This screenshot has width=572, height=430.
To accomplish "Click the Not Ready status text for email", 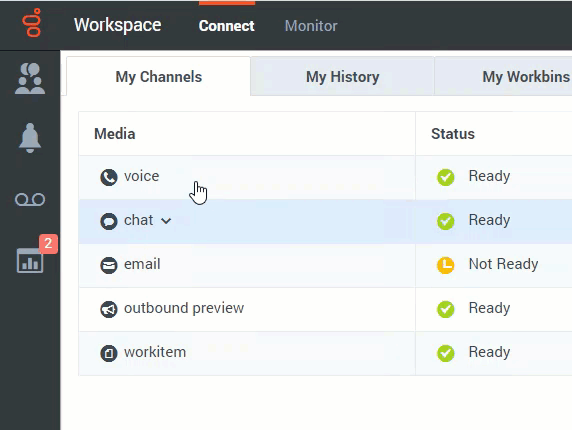I will pos(503,264).
